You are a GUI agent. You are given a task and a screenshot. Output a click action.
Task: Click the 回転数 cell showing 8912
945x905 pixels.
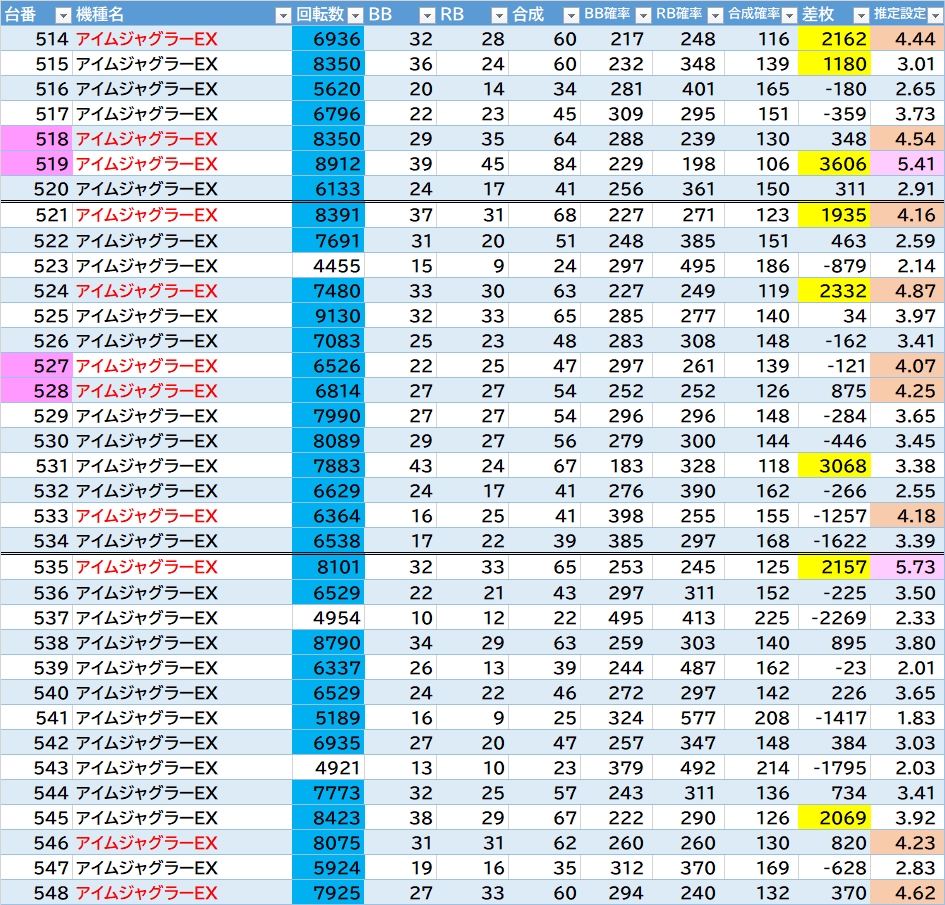pyautogui.click(x=328, y=164)
